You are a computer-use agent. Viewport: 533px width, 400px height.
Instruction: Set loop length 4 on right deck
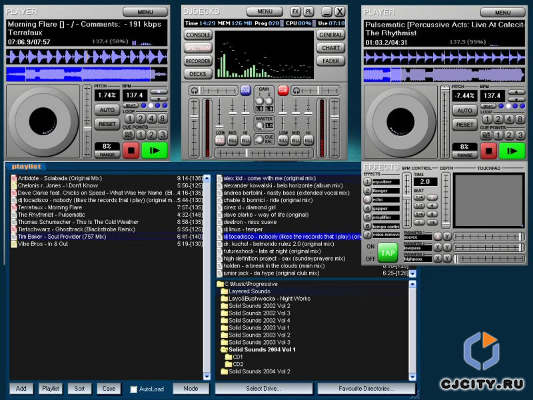coord(509,119)
